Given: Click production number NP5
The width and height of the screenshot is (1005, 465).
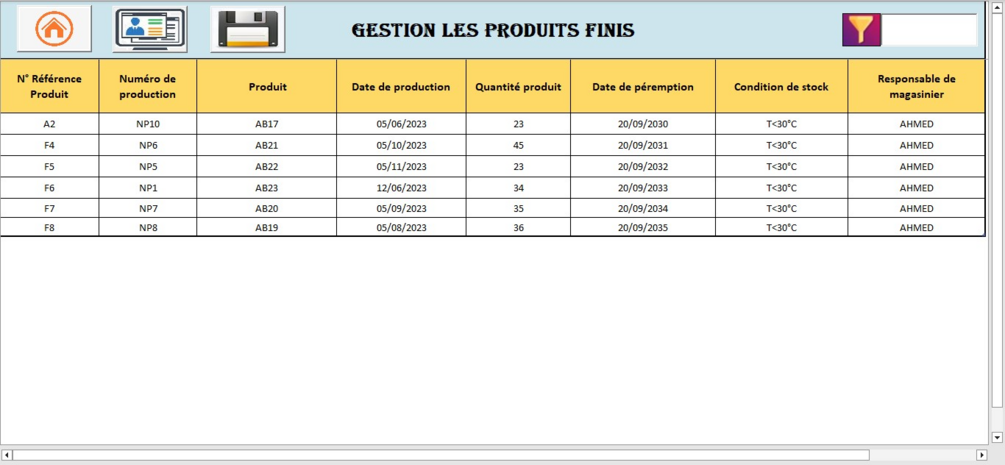Looking at the screenshot, I should (x=147, y=167).
